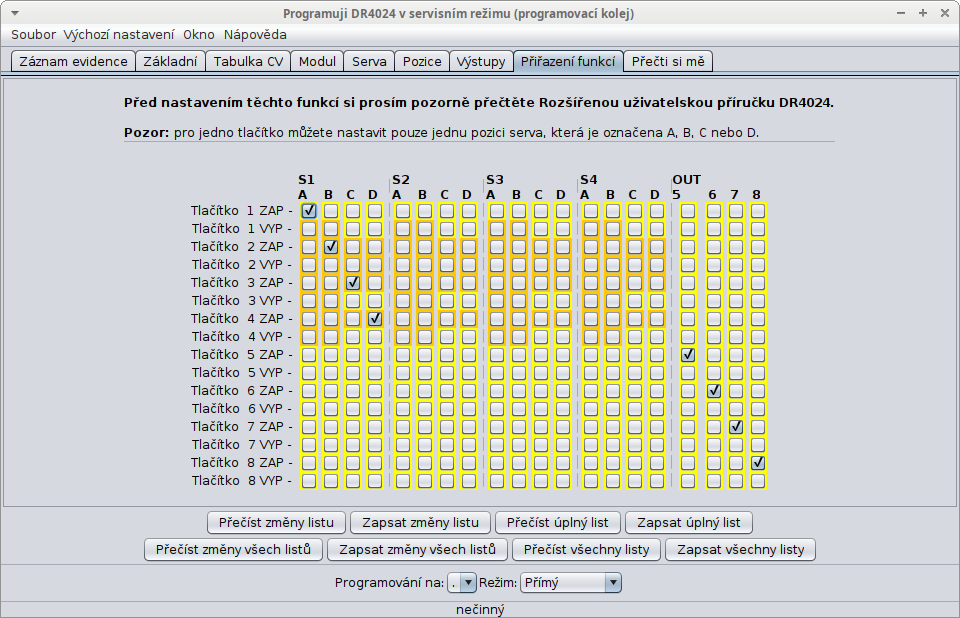
Task: Open the Soubor menu
Action: click(33, 34)
